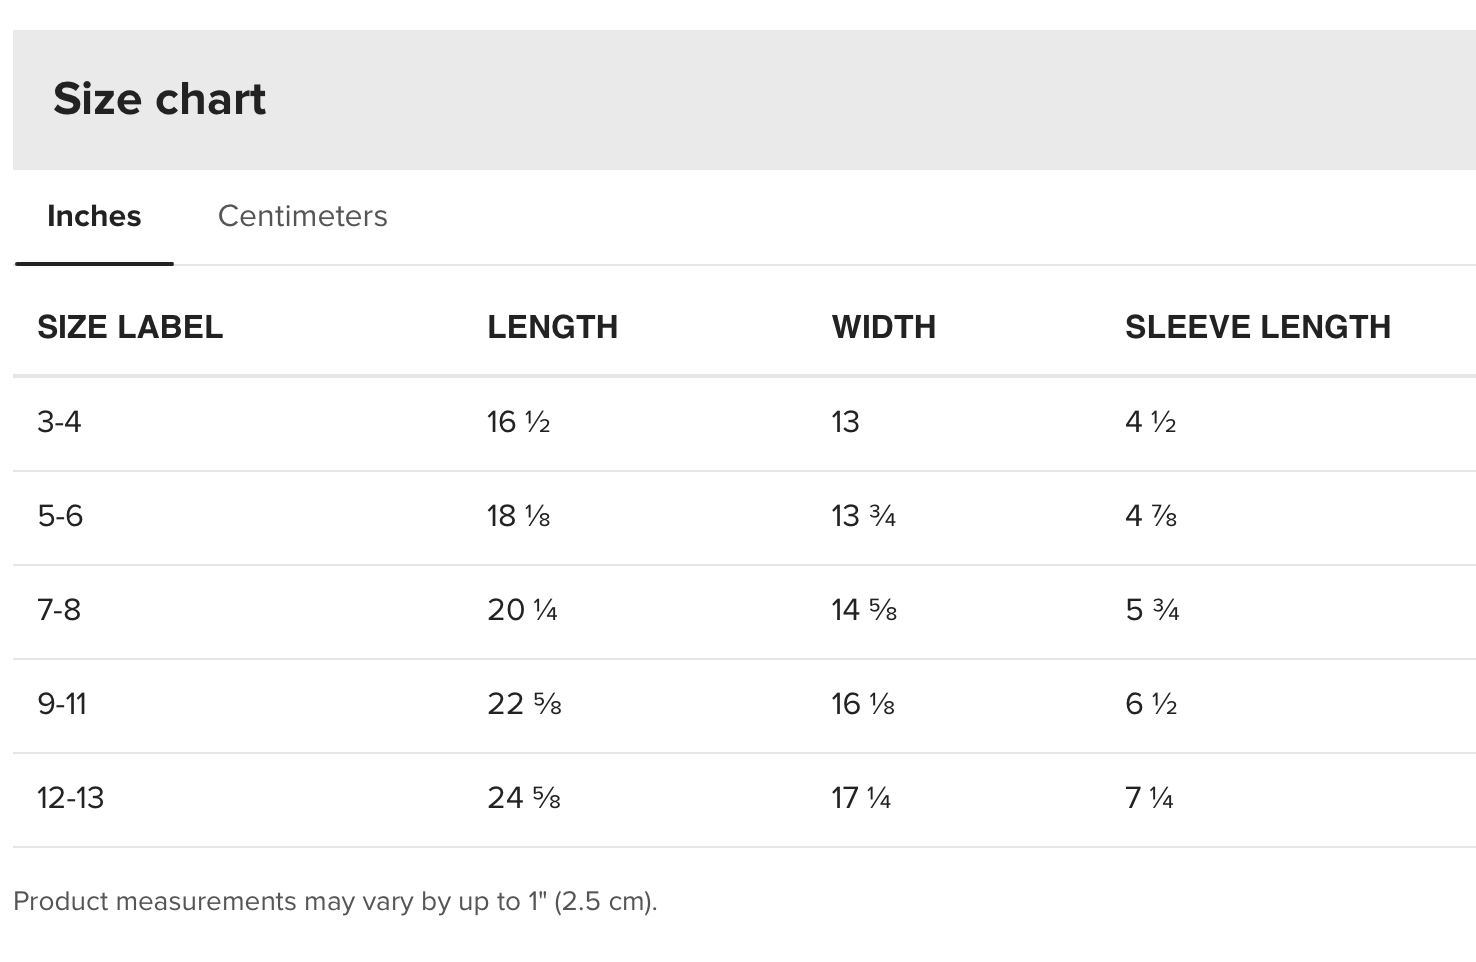Click the Size chart heading
The height and width of the screenshot is (962, 1476).
pyautogui.click(x=159, y=99)
